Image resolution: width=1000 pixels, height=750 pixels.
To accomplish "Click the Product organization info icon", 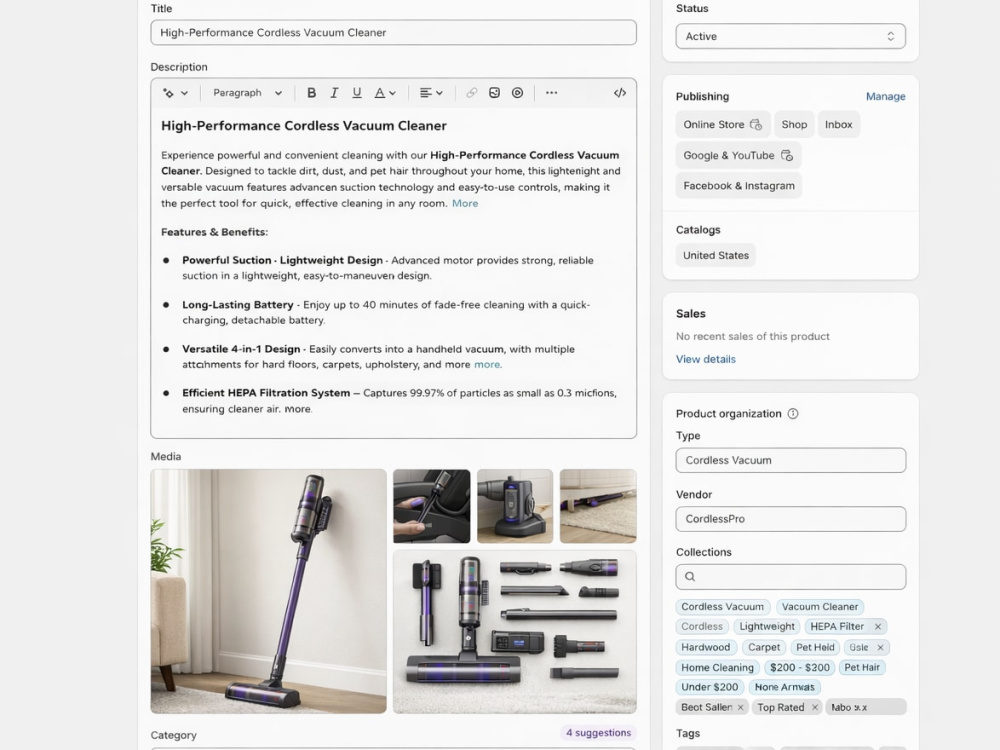I will [793, 413].
